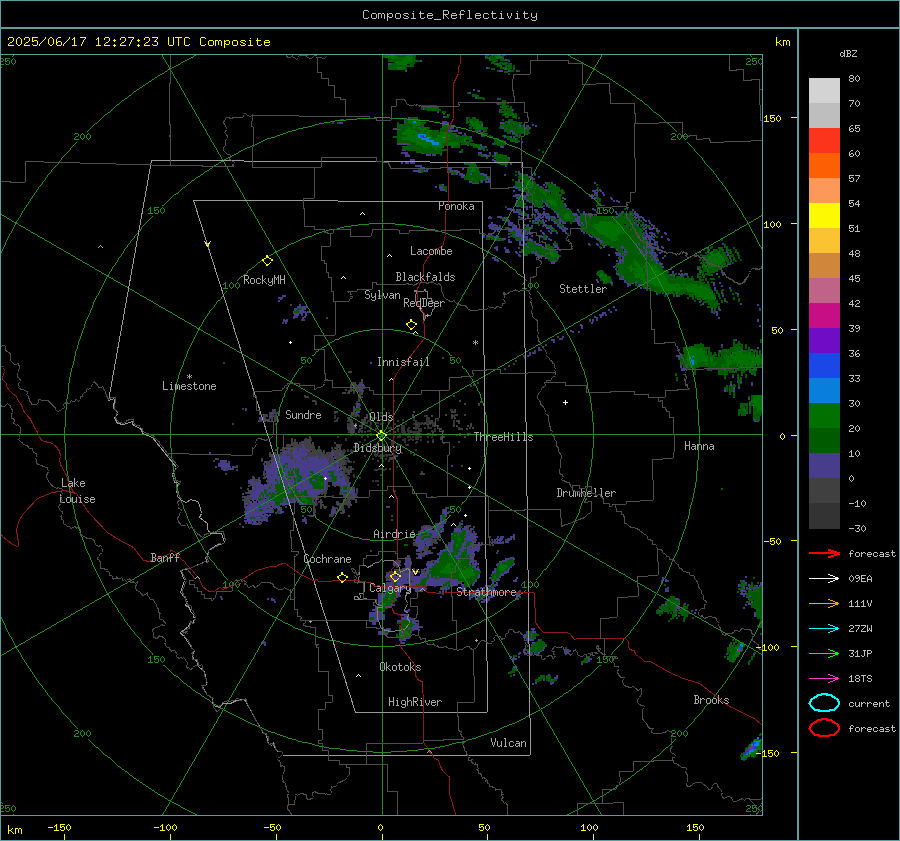900x841 pixels.
Task: Click the Calgary city label
Action: click(390, 588)
